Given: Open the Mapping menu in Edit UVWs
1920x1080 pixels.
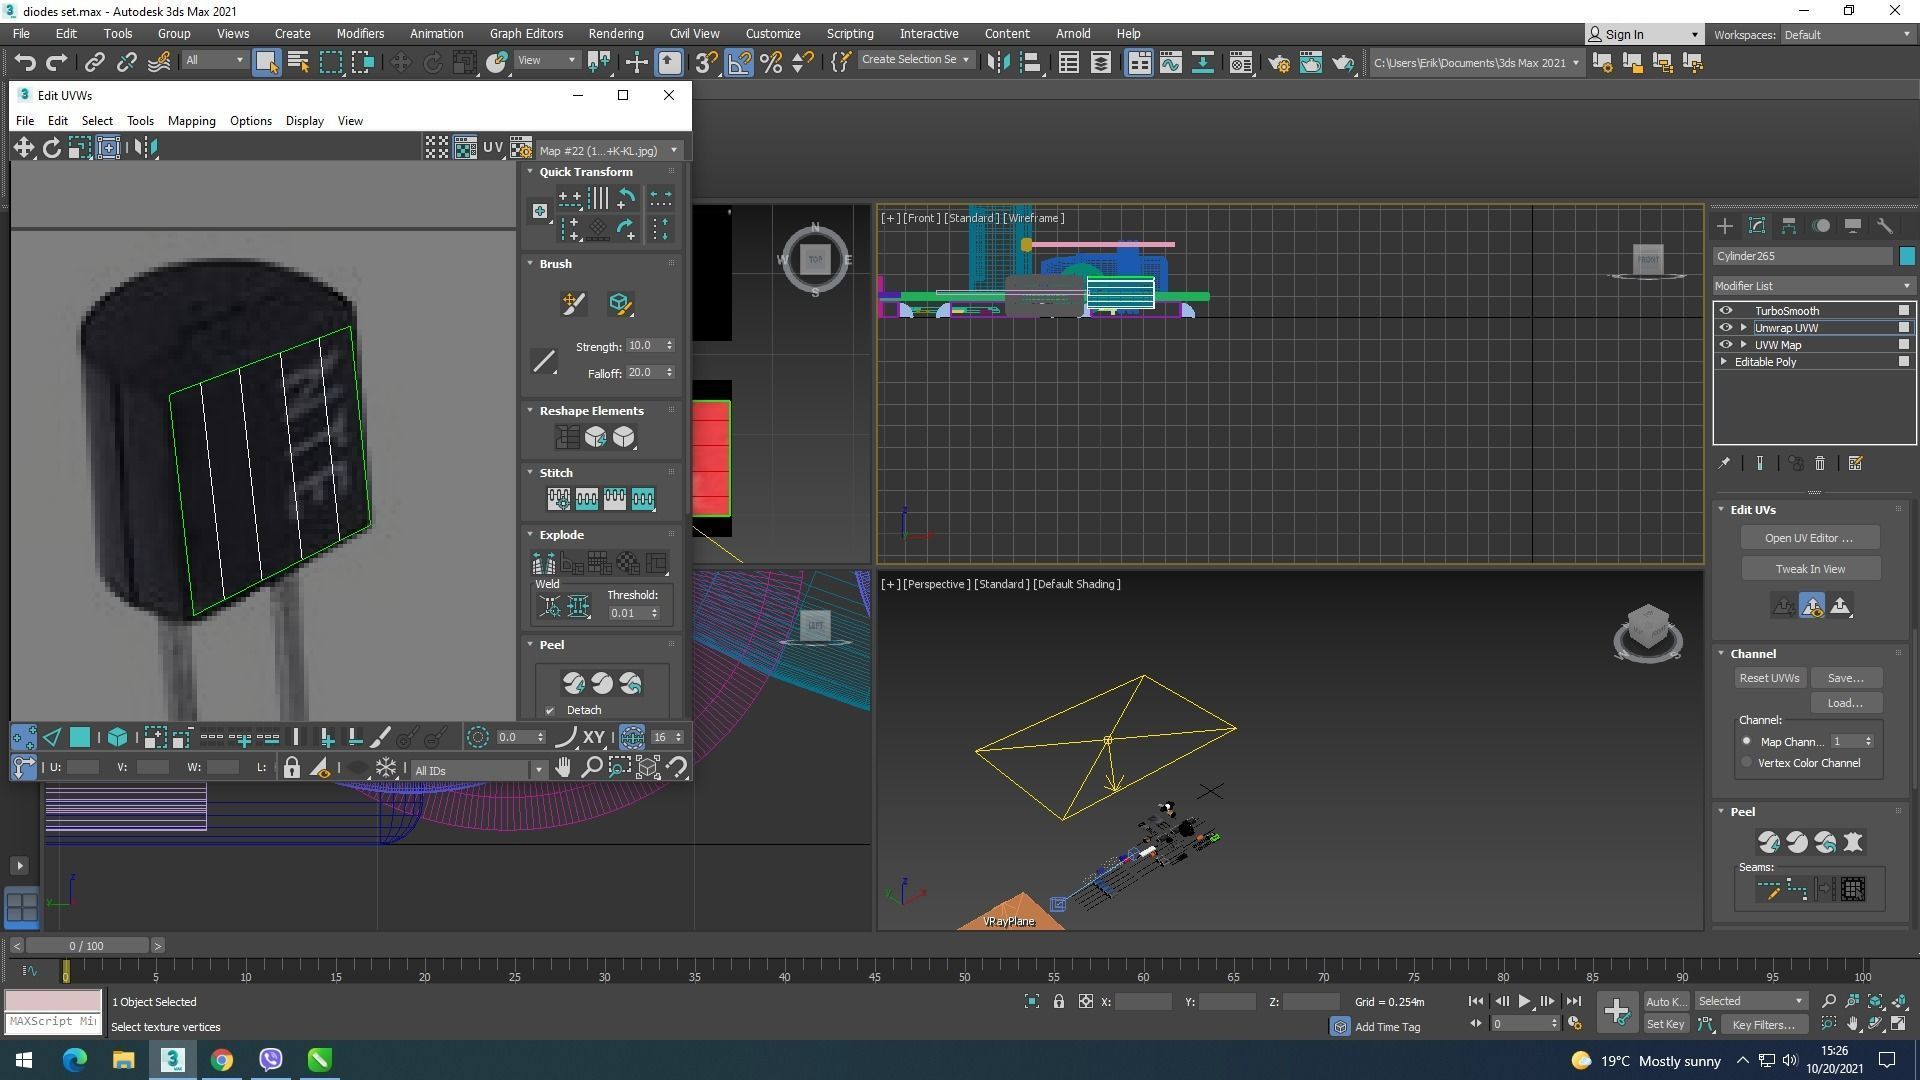Looking at the screenshot, I should pos(191,121).
